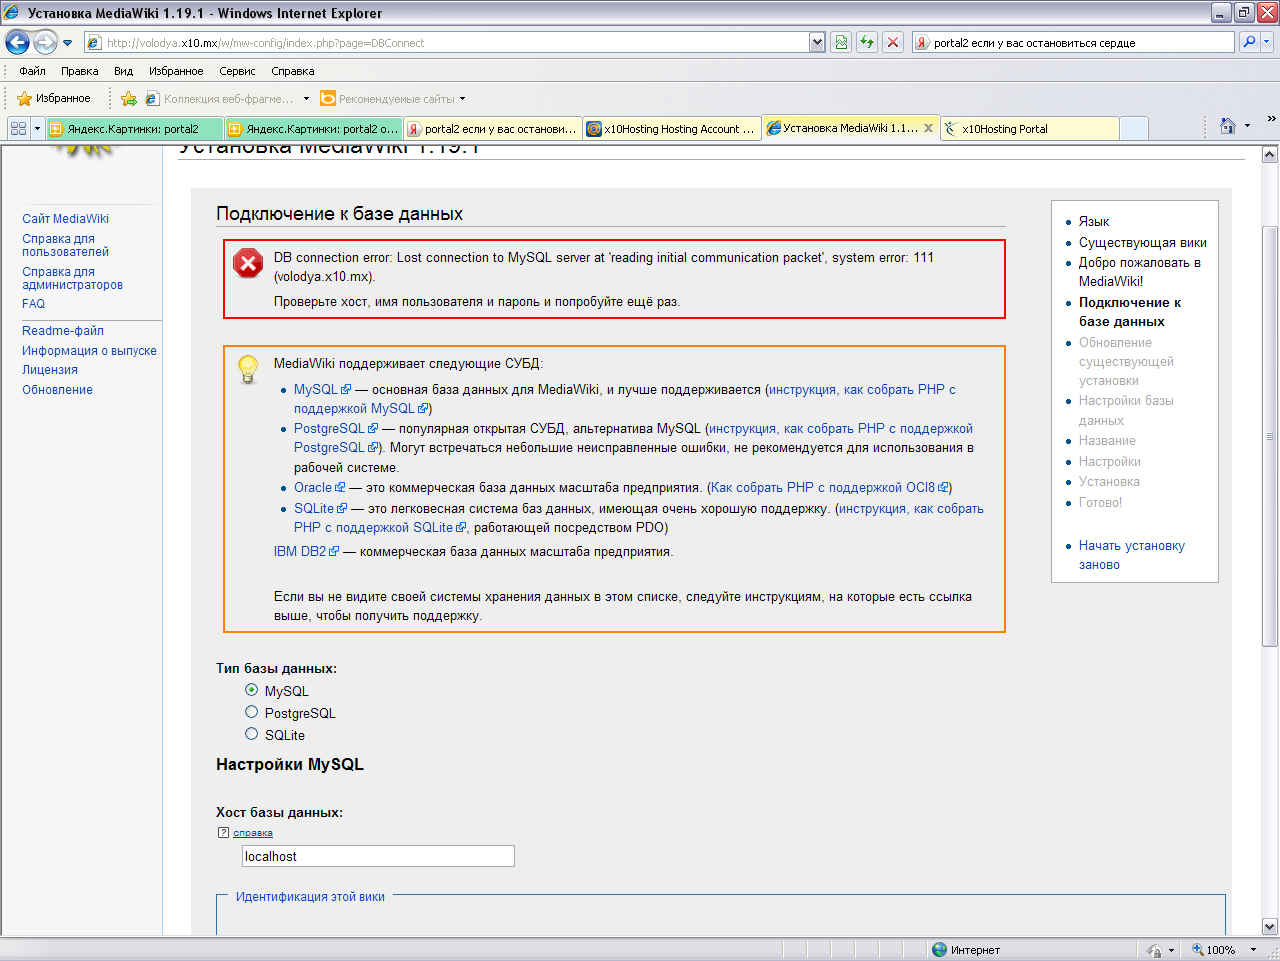Switch to portal2 если у вас останови... tab
The image size is (1280, 961).
tap(493, 128)
